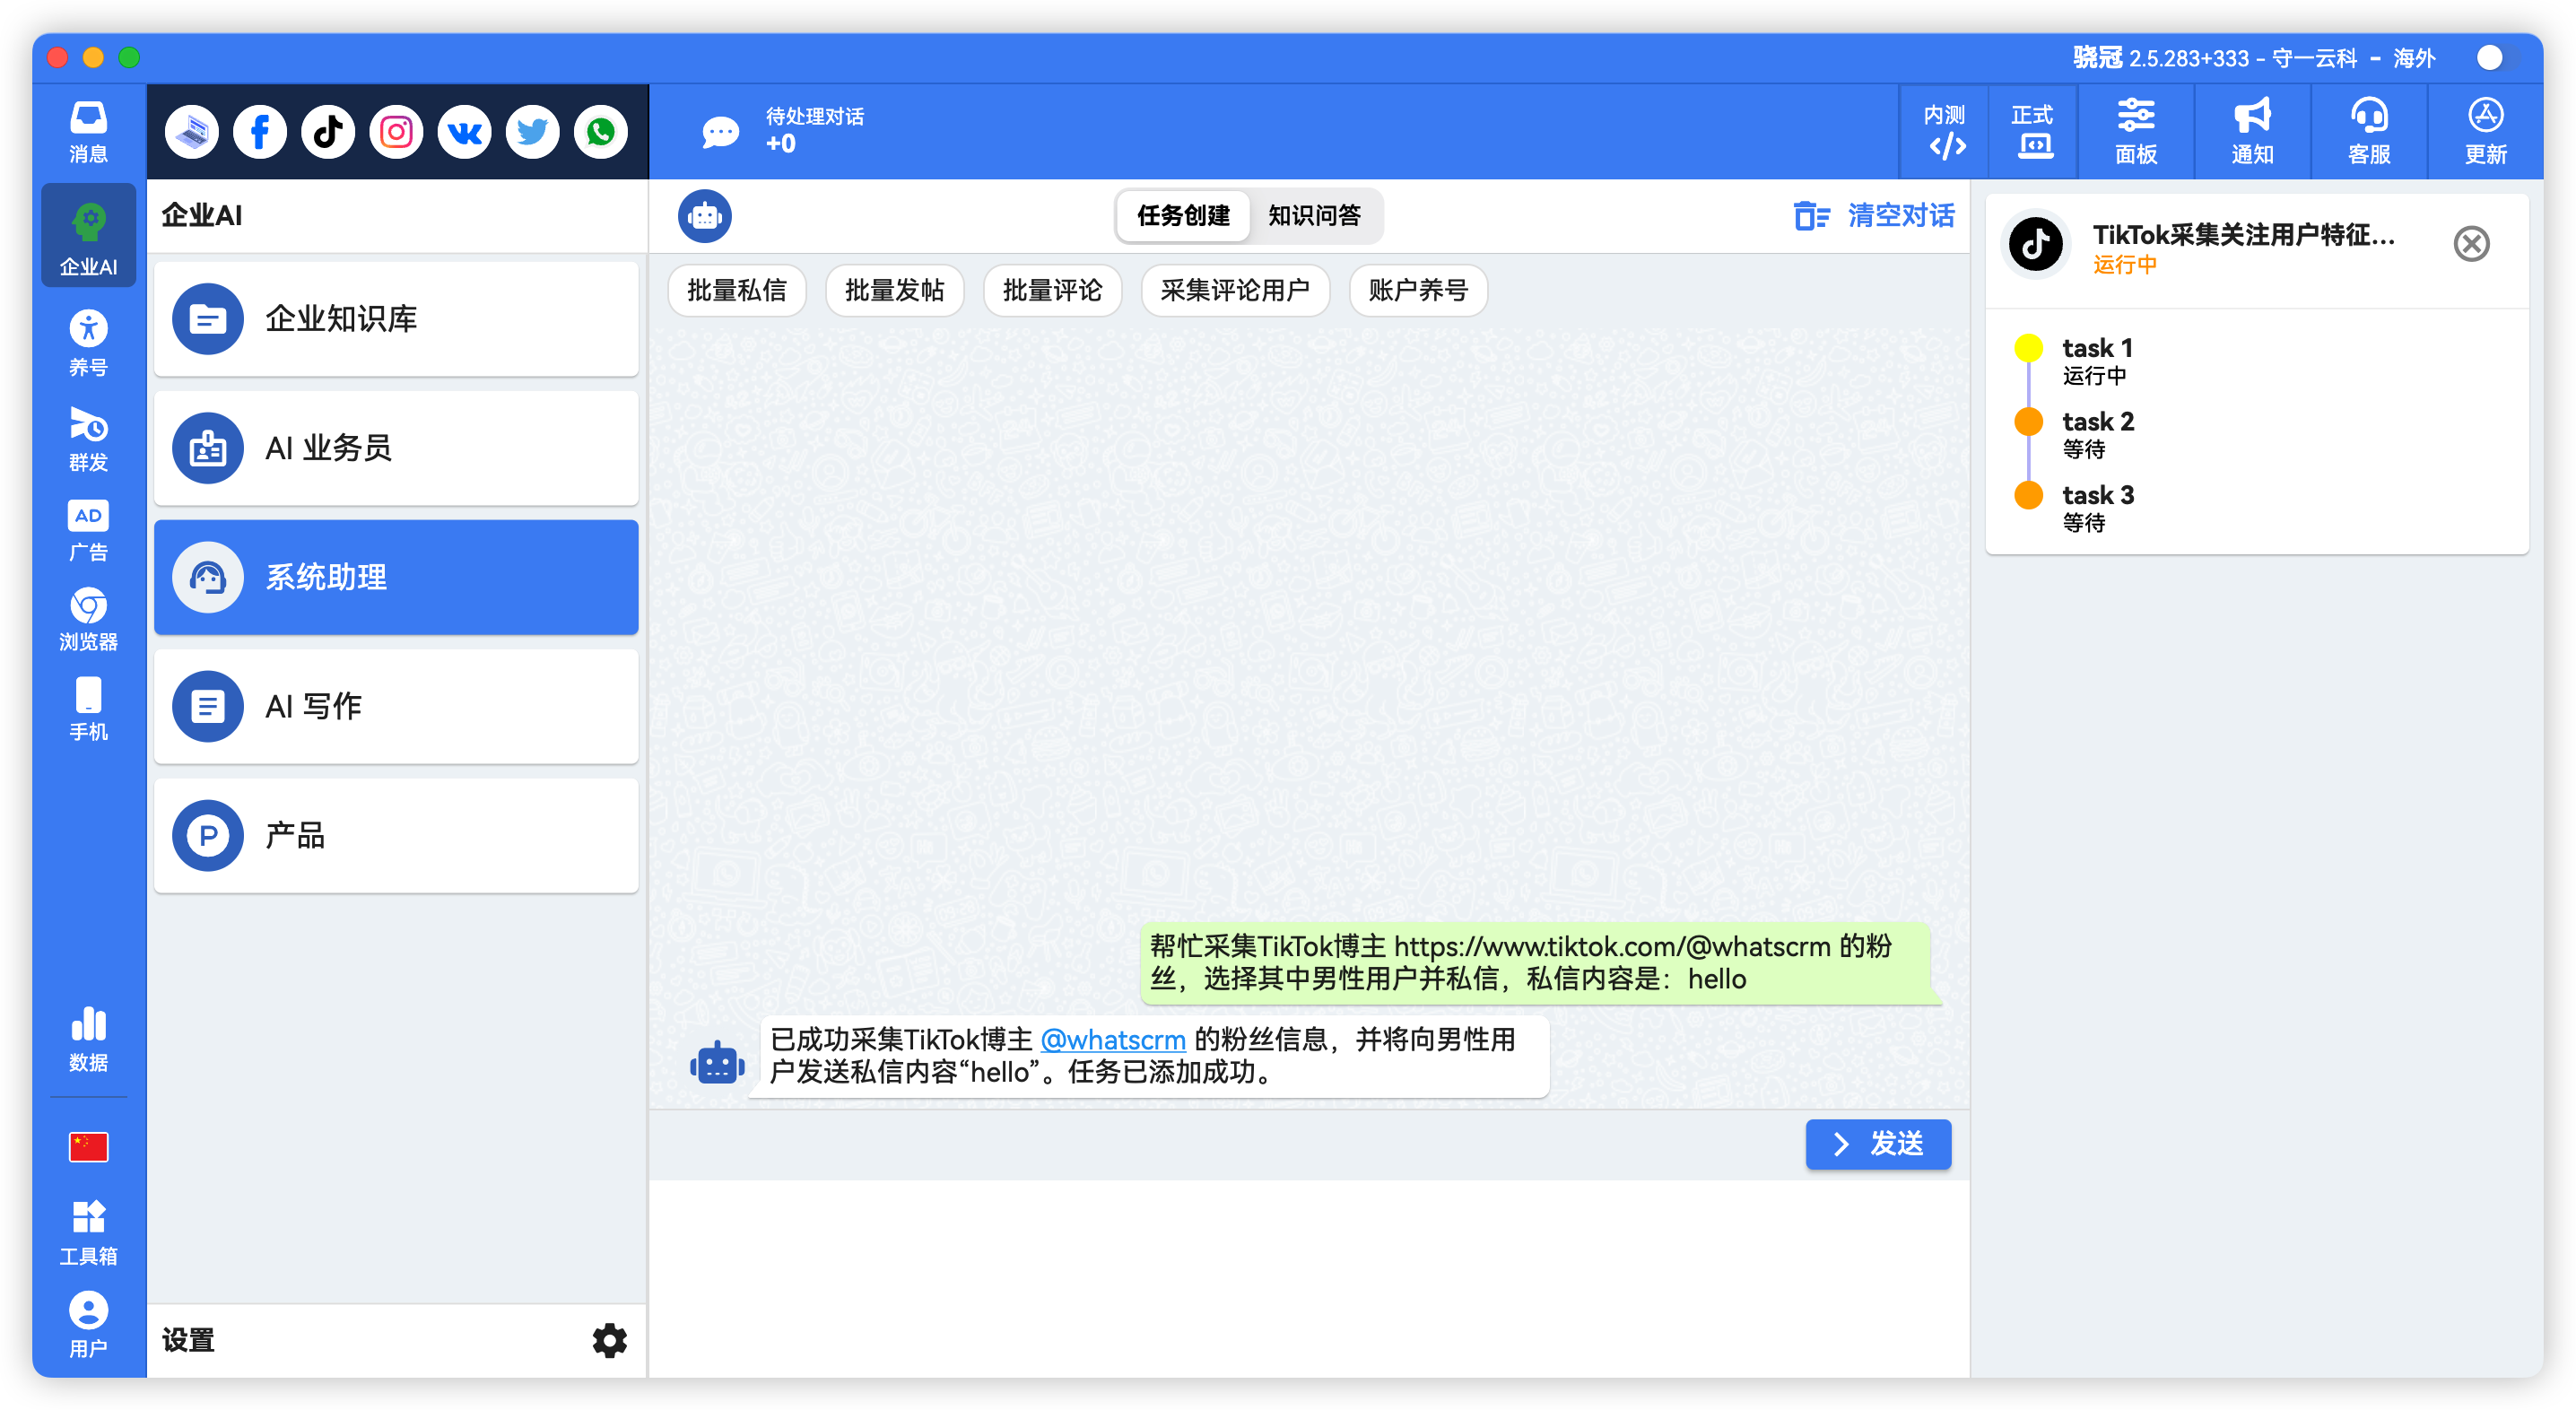Viewport: 2576px width, 1410px height.
Task: Switch to 内测 beta code mode
Action: [1946, 131]
